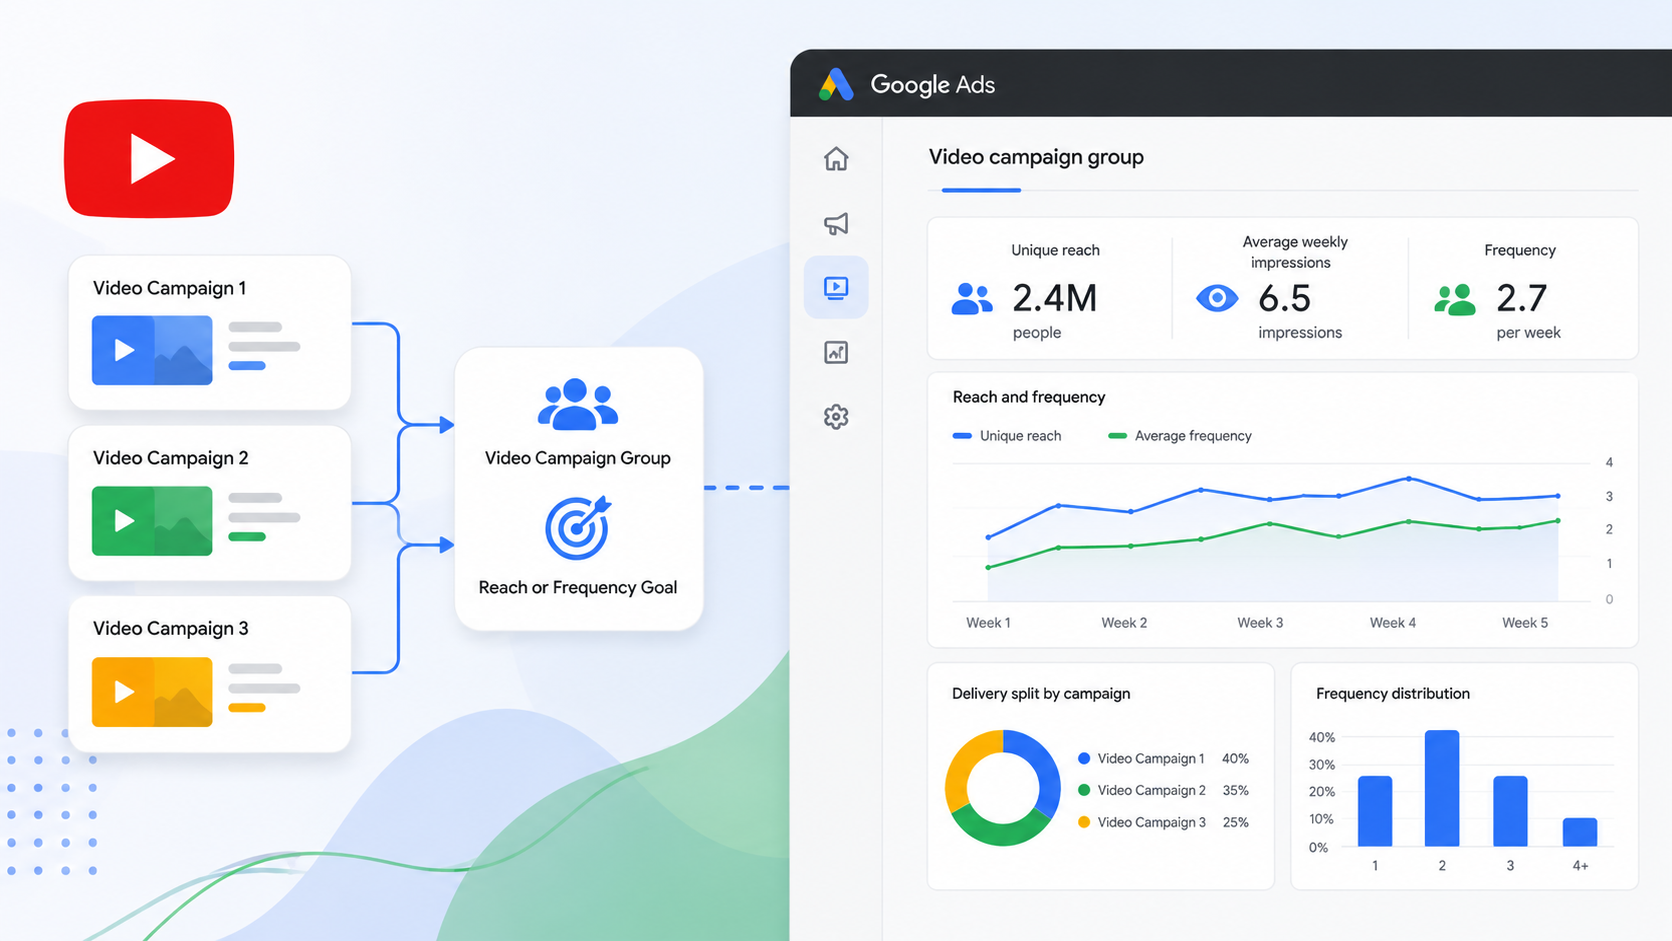This screenshot has width=1672, height=941.
Task: Click the Video Campaign 3 card title
Action: pyautogui.click(x=171, y=629)
